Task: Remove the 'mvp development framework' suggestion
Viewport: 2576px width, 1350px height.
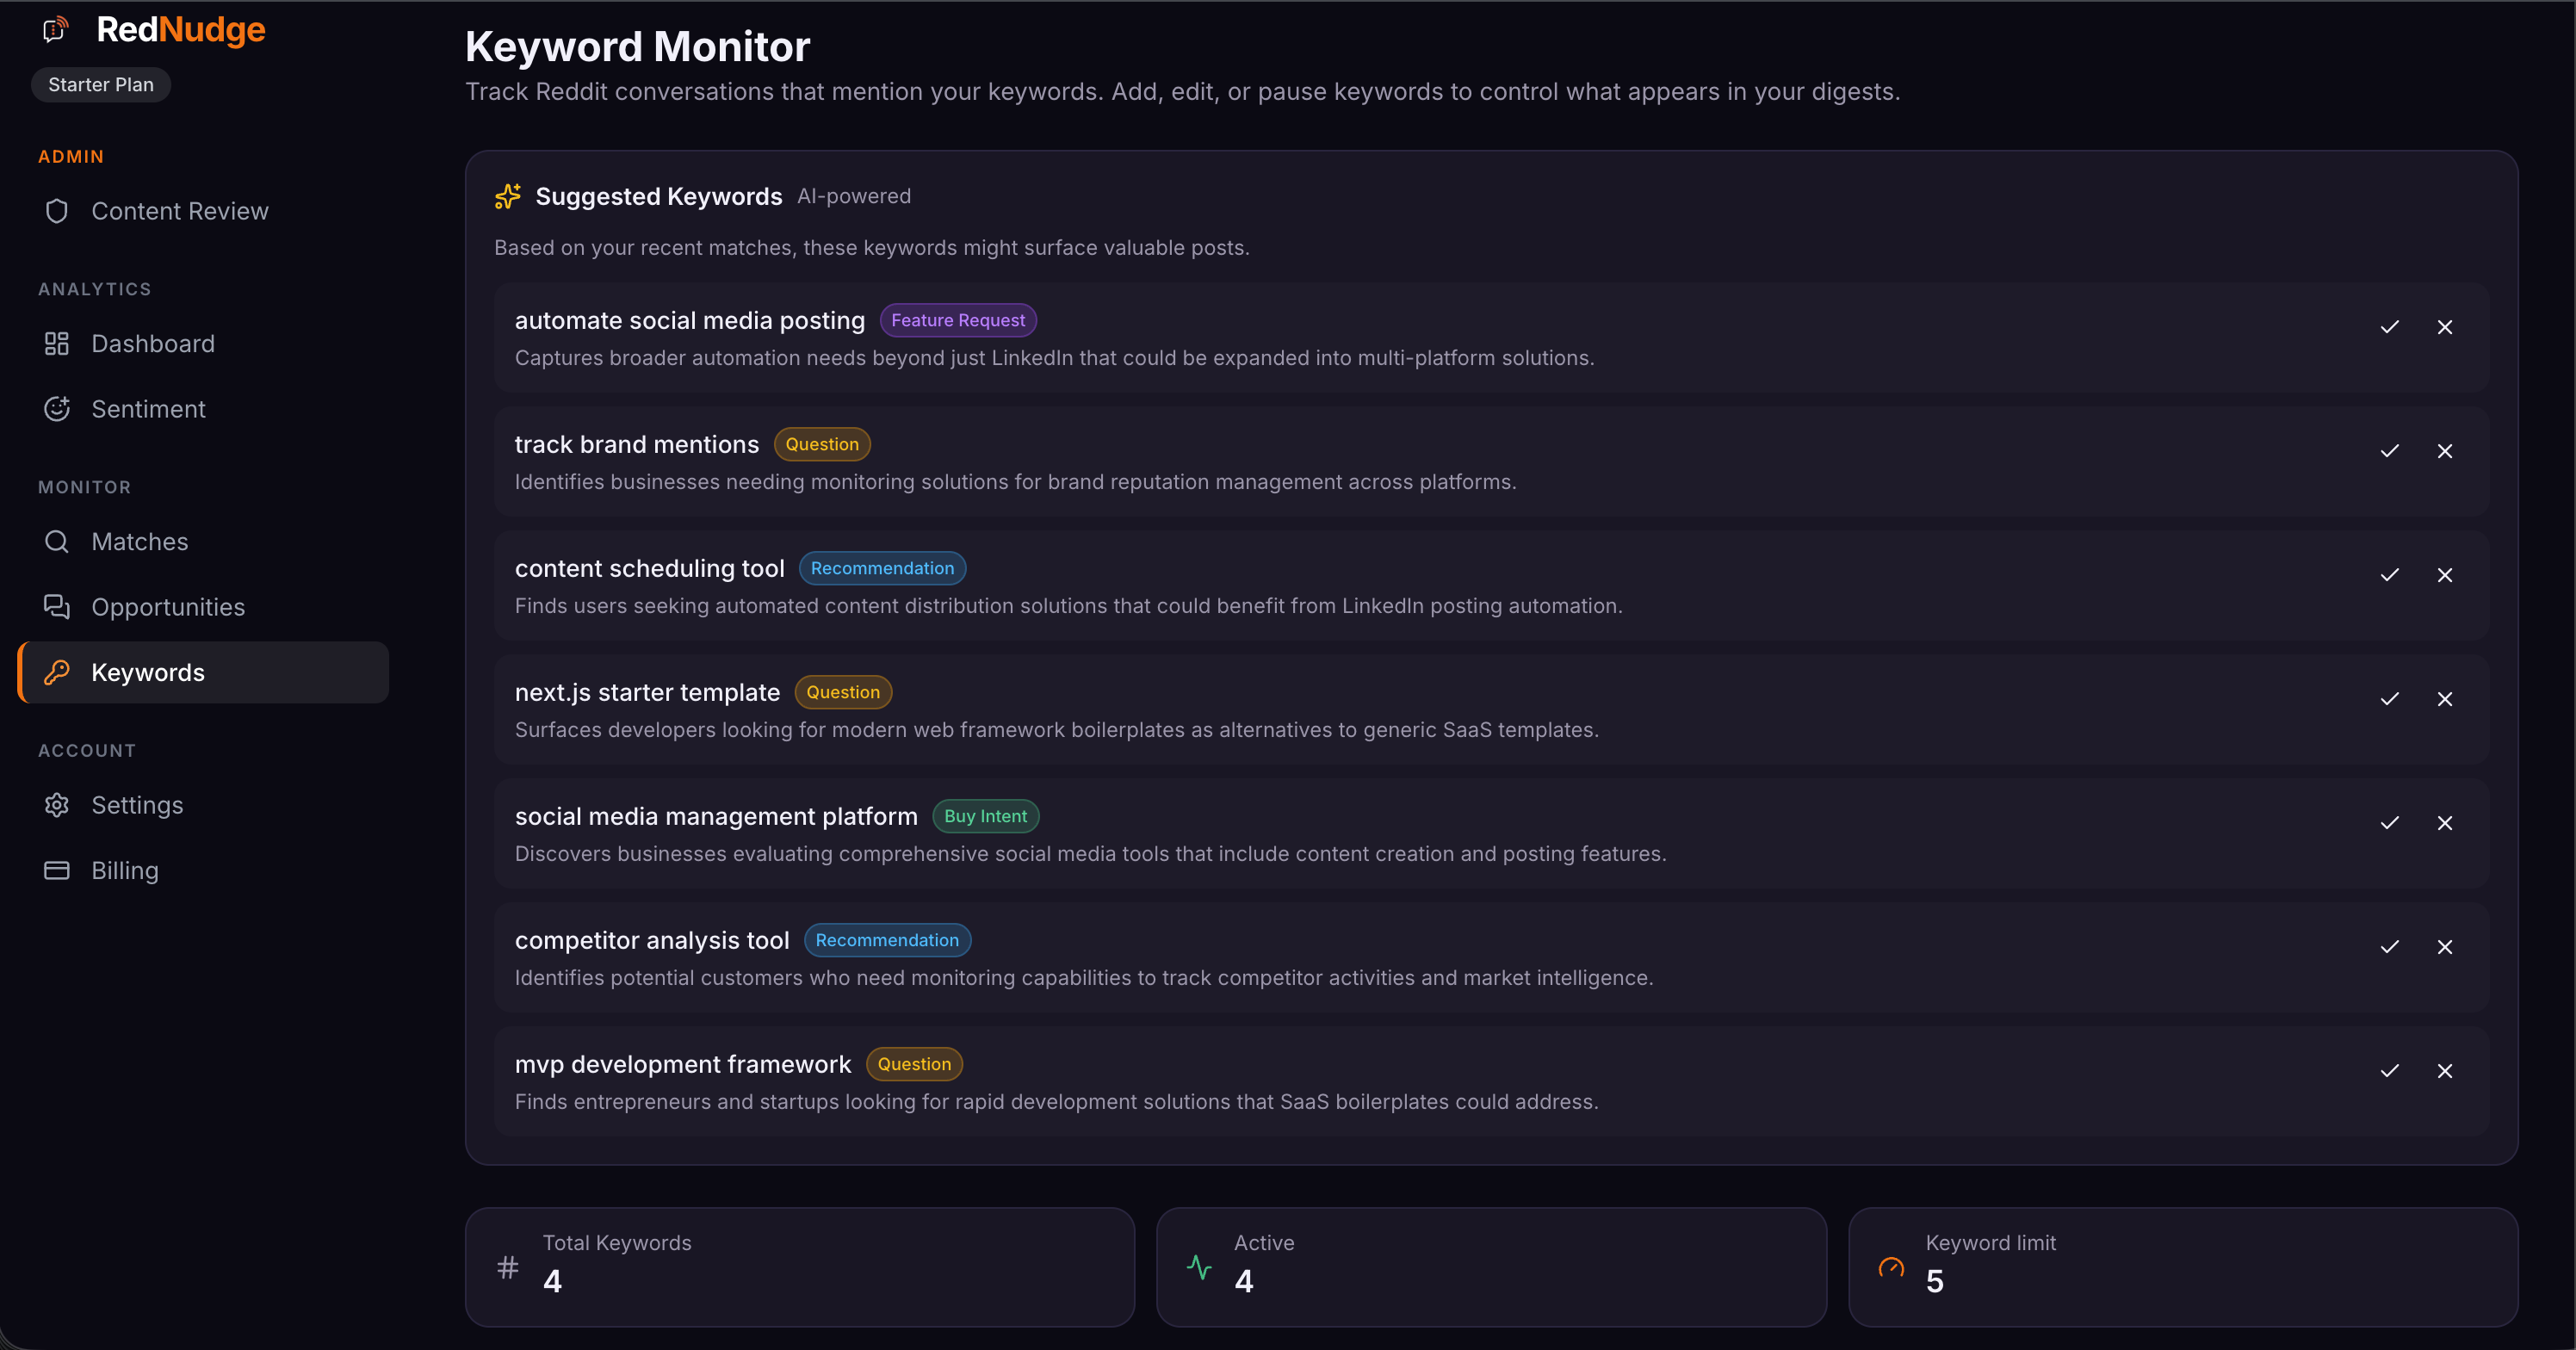Action: pos(2444,1071)
